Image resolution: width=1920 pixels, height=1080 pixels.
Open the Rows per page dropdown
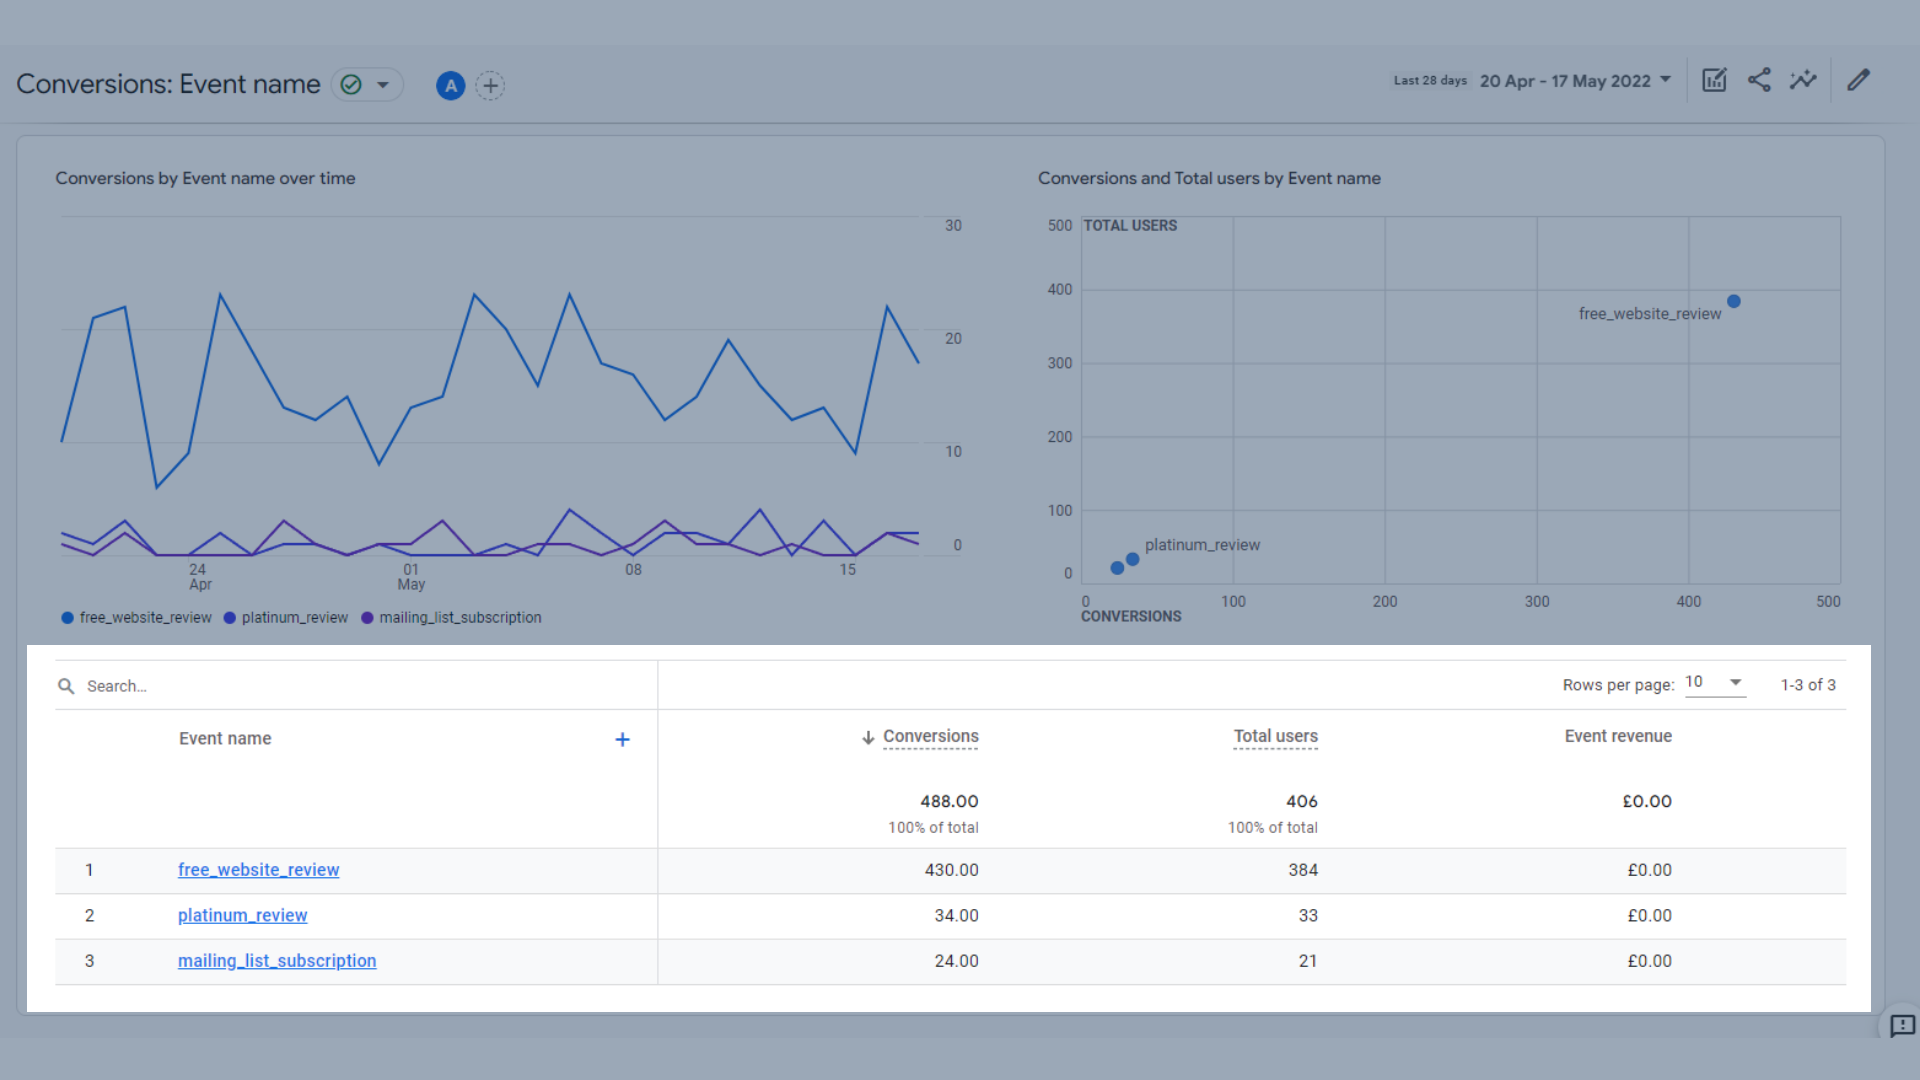point(1714,683)
